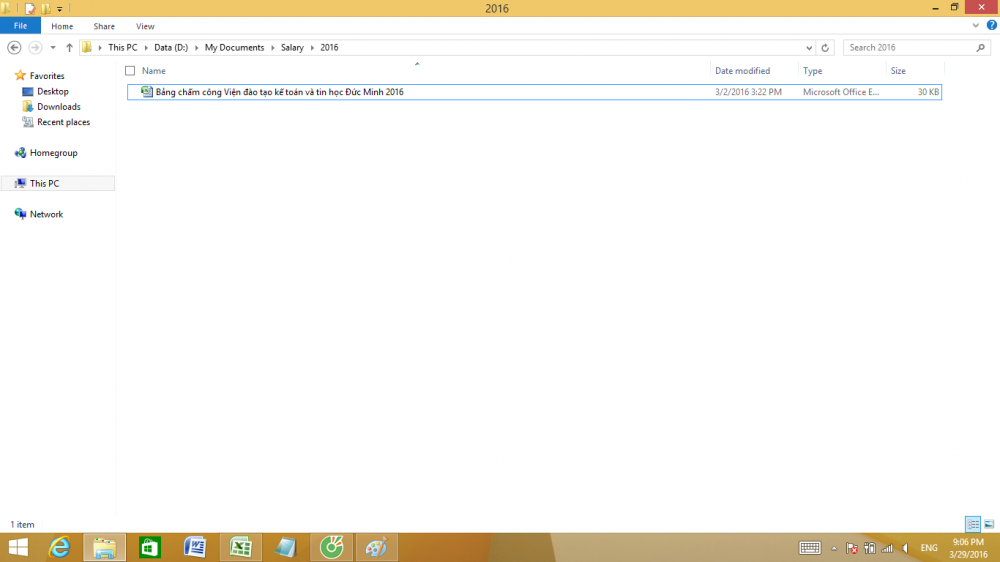Click Properties icon in the title bar
The width and height of the screenshot is (1000, 562).
[30, 9]
